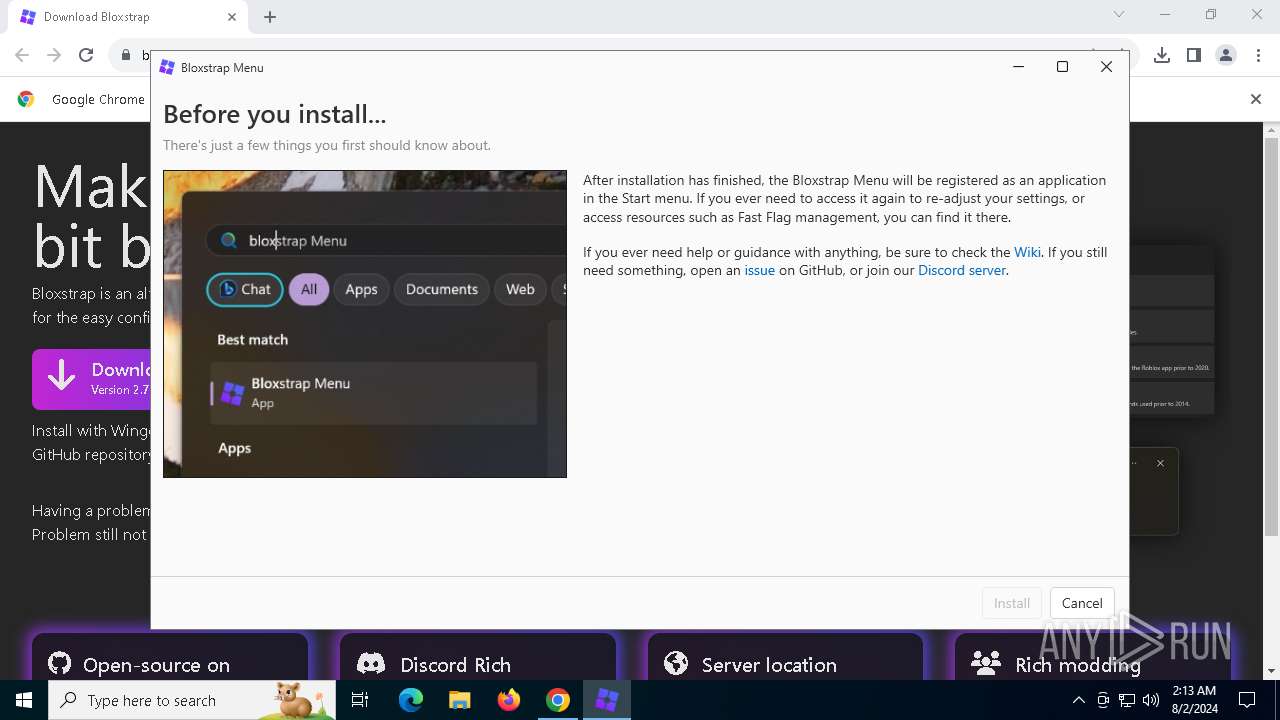Click the Server location feature card
The height and width of the screenshot is (720, 1280).
785,657
